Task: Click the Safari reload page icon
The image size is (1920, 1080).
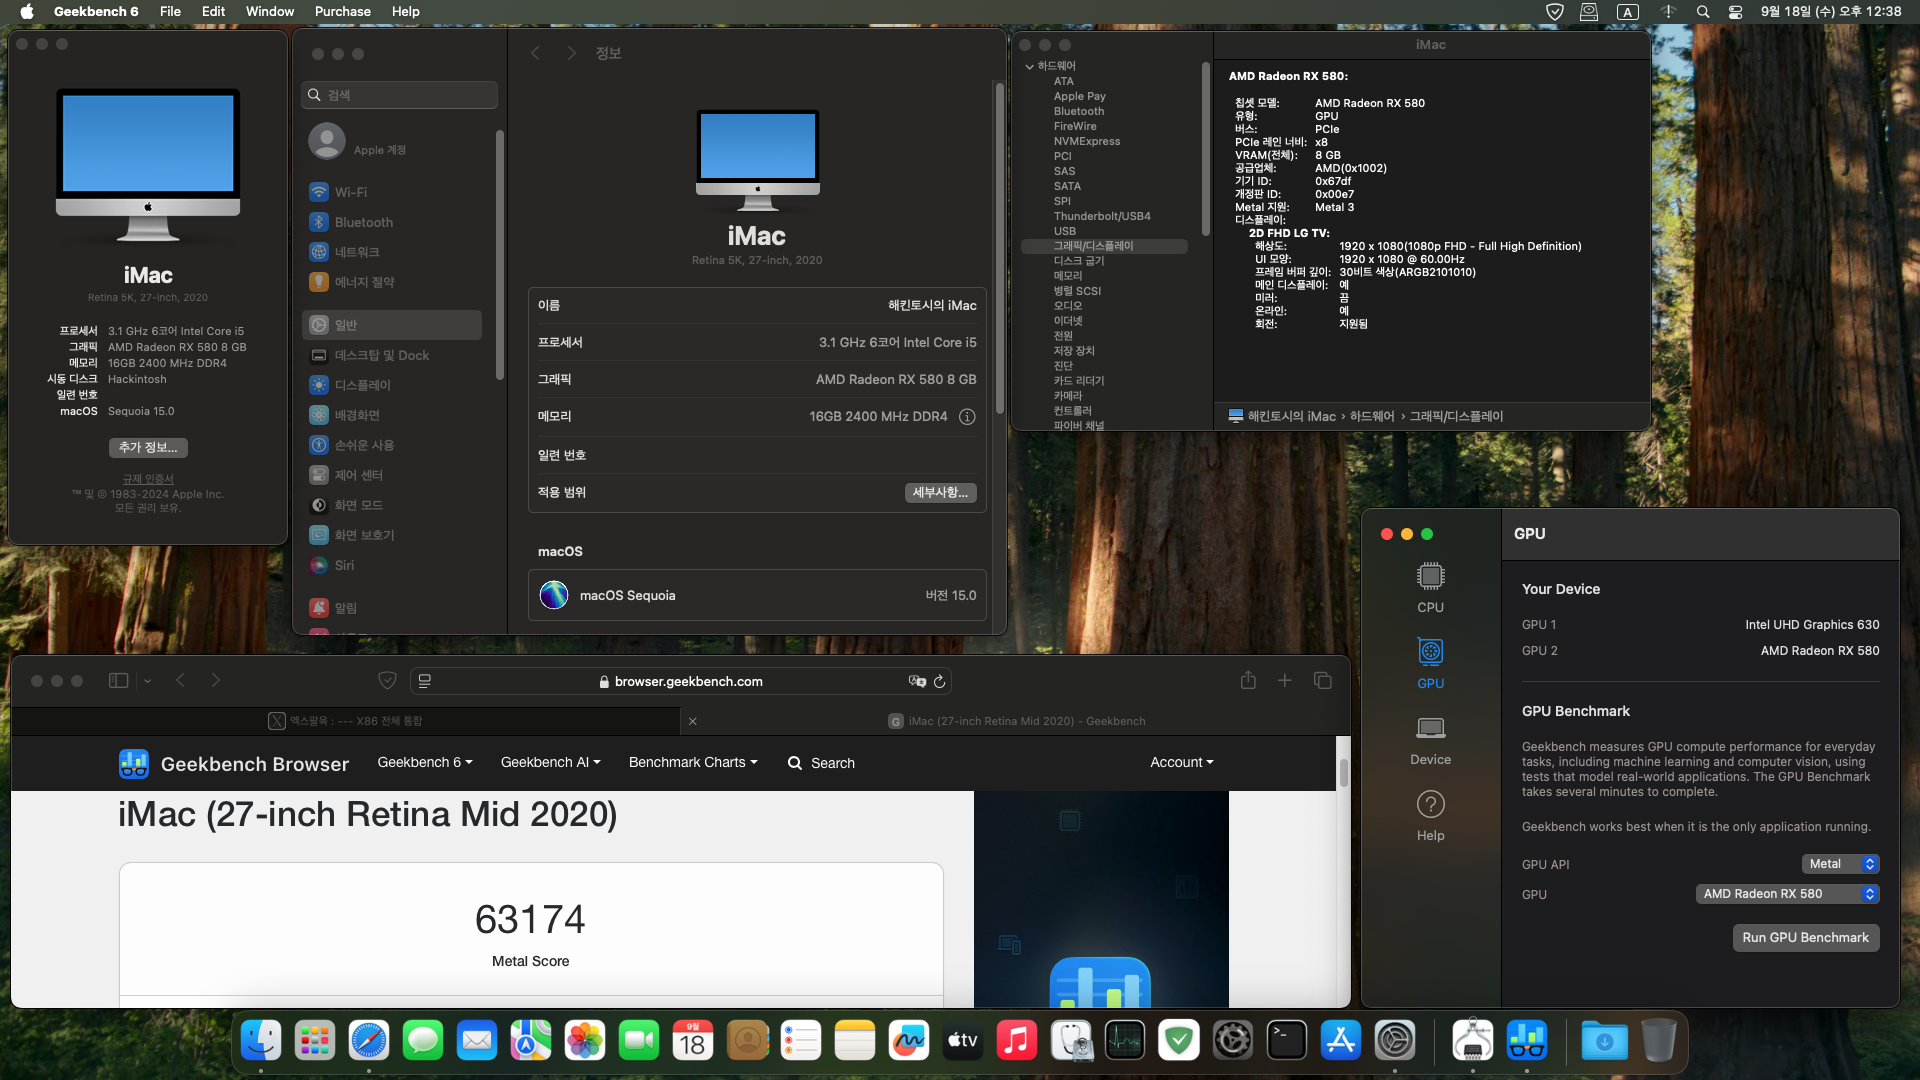Action: 939,681
